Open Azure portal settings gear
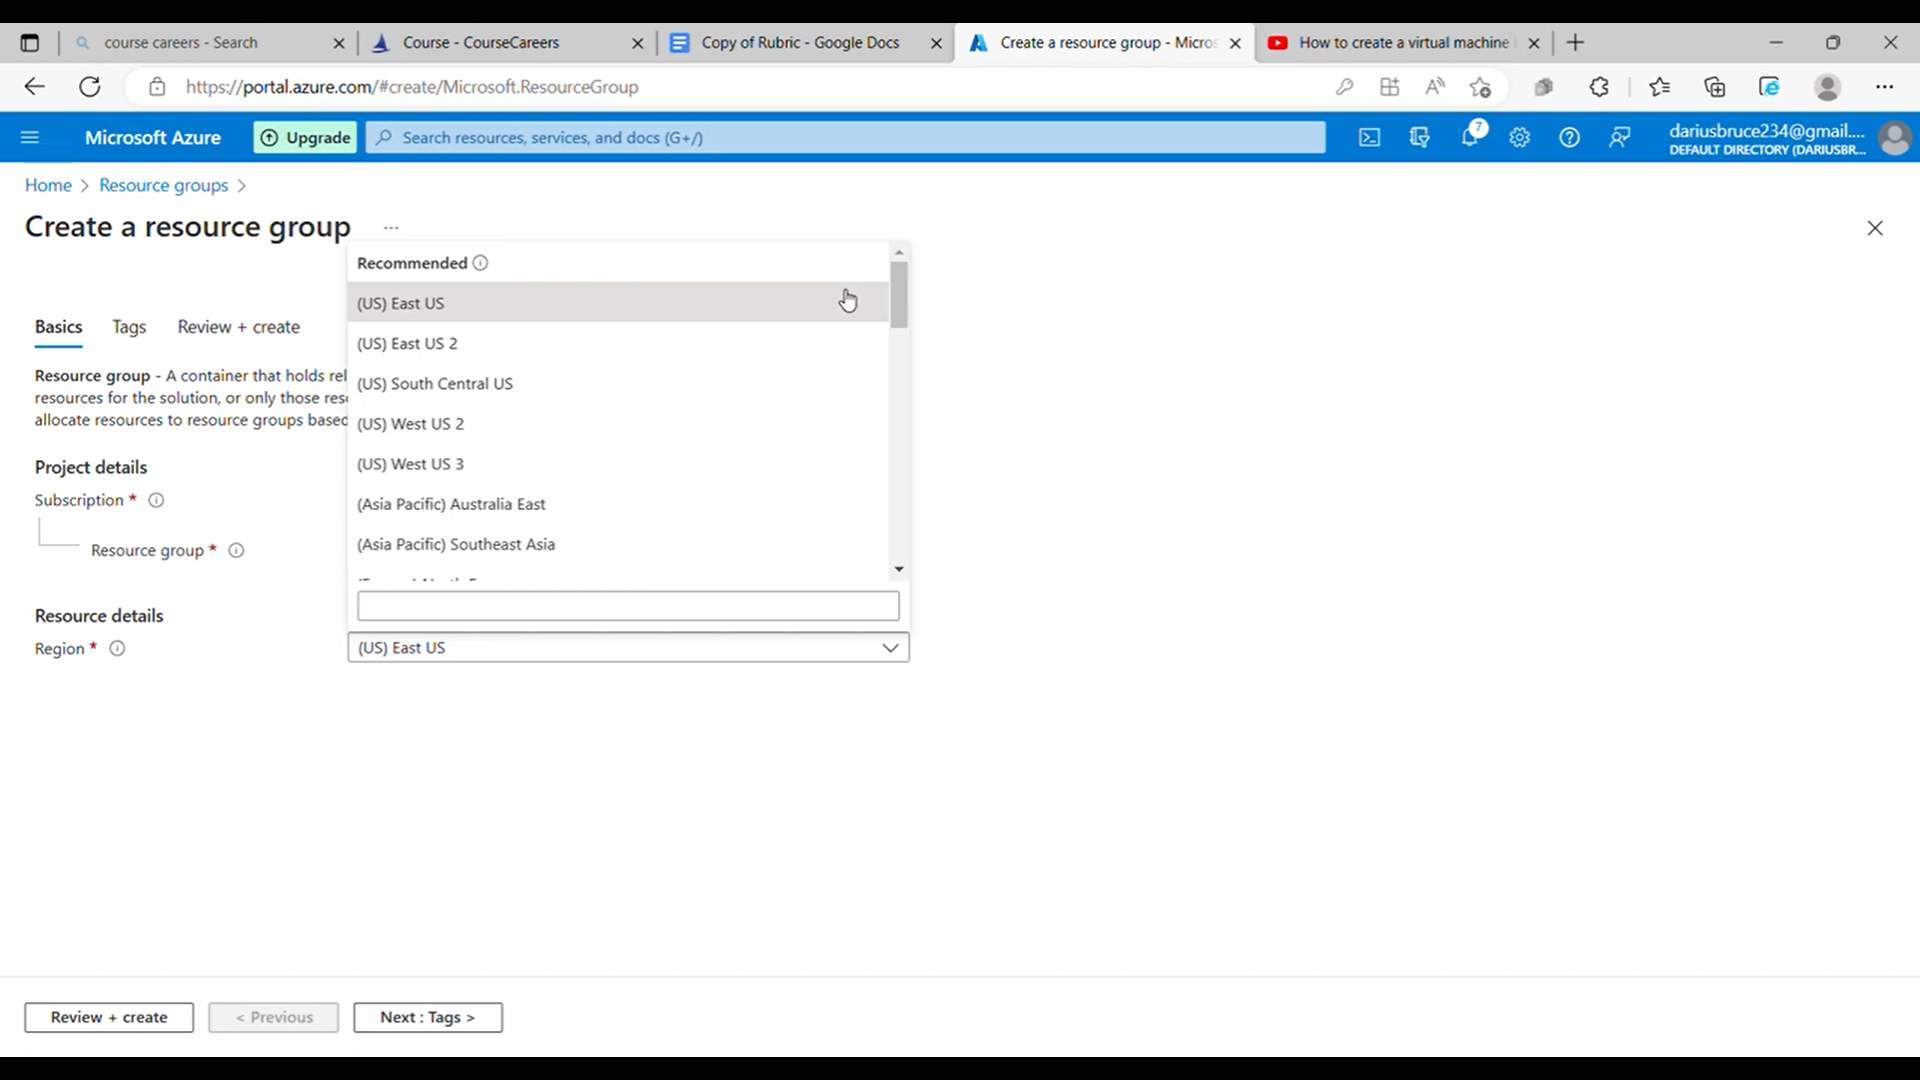Image resolution: width=1920 pixels, height=1080 pixels. coord(1520,137)
